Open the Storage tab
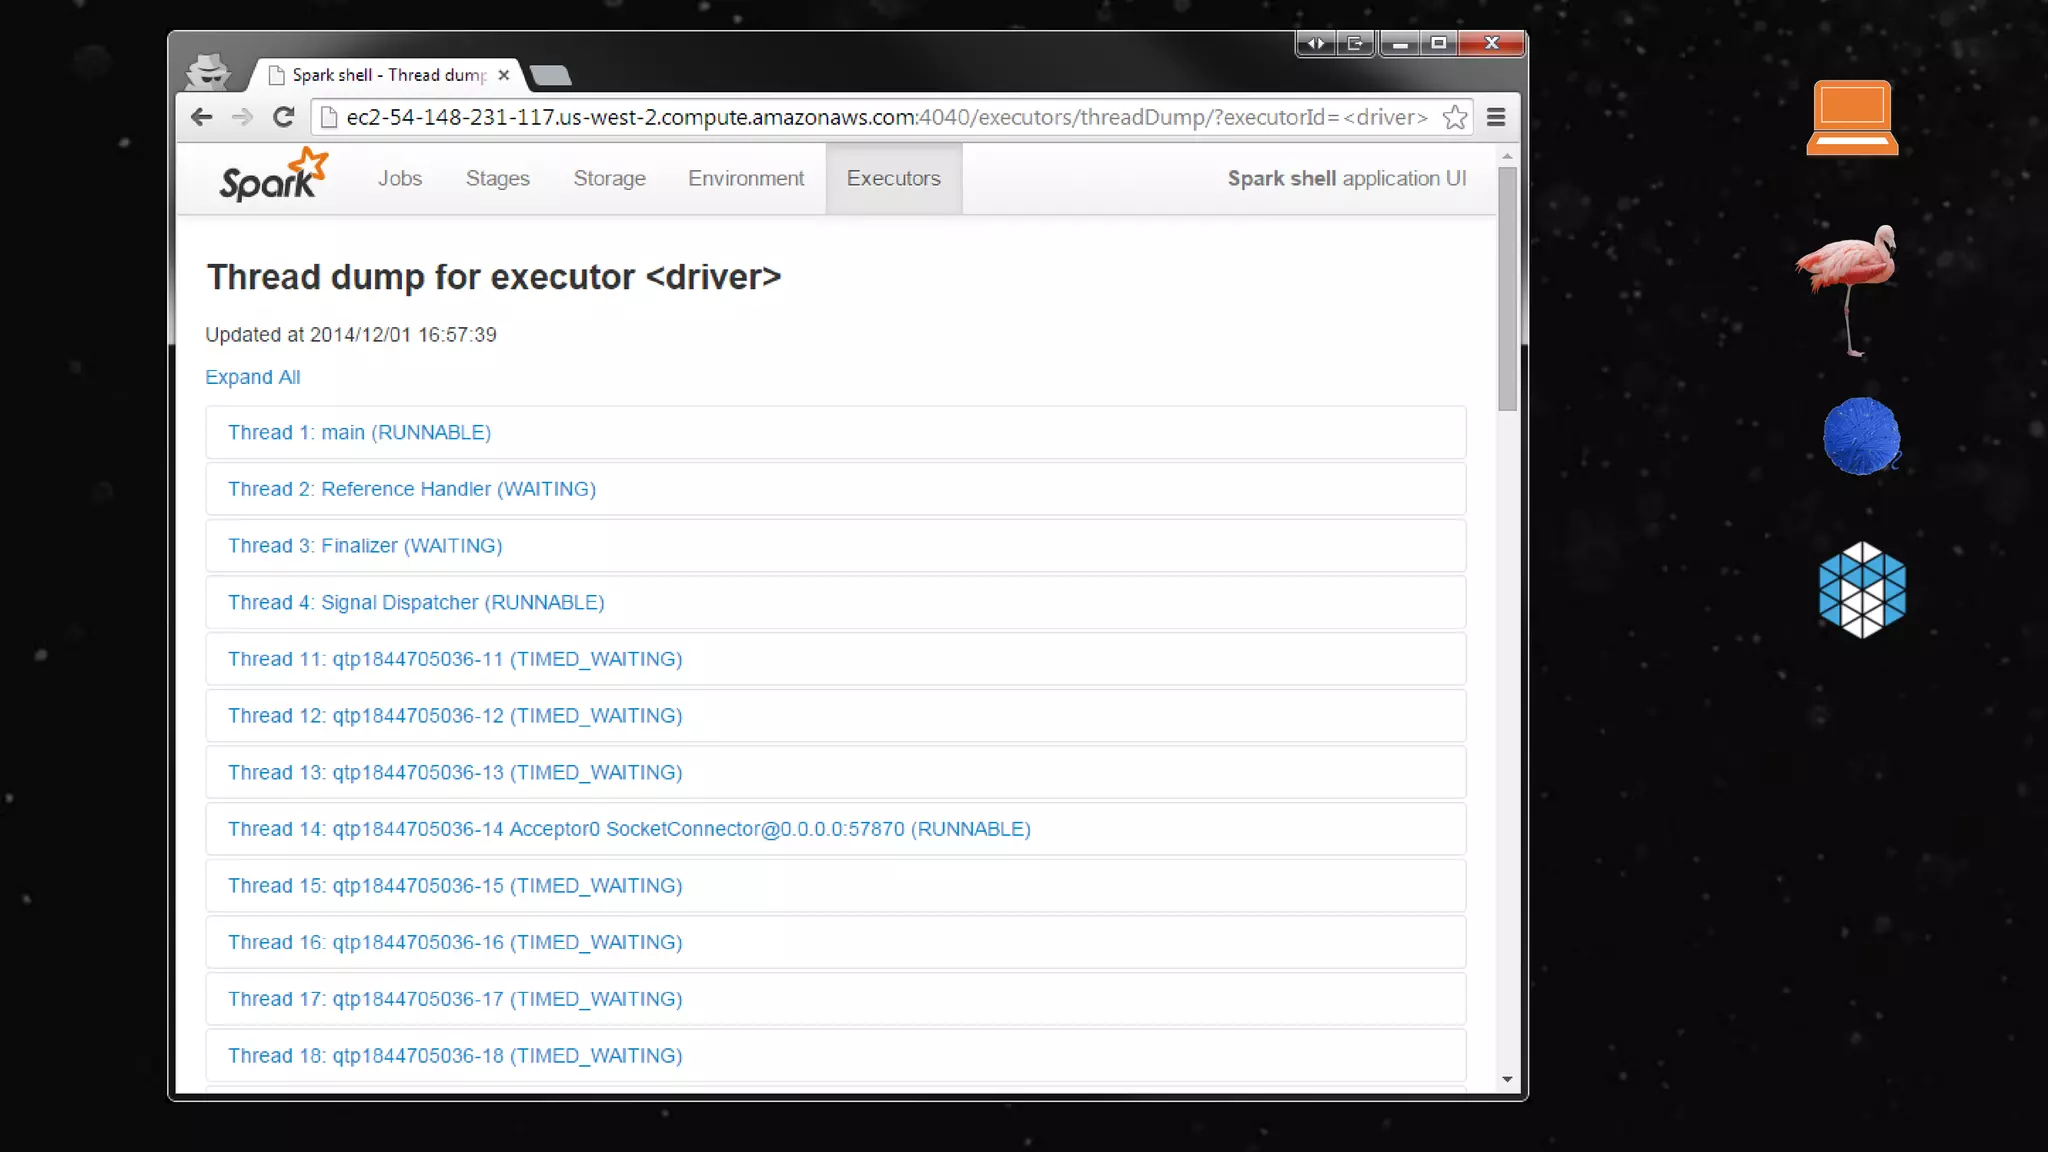The width and height of the screenshot is (2048, 1152). [x=609, y=178]
